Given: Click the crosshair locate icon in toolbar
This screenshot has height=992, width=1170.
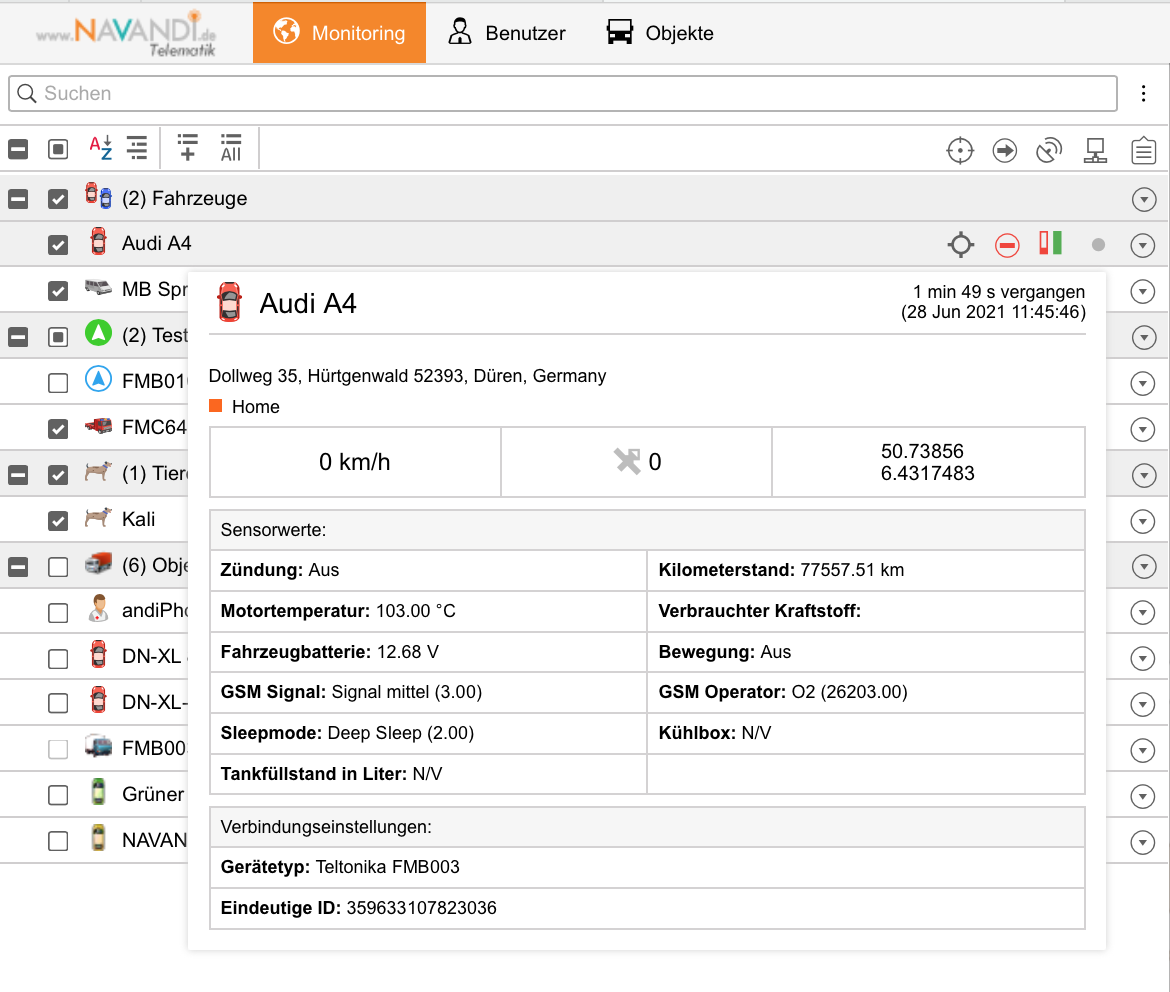Looking at the screenshot, I should (x=960, y=151).
